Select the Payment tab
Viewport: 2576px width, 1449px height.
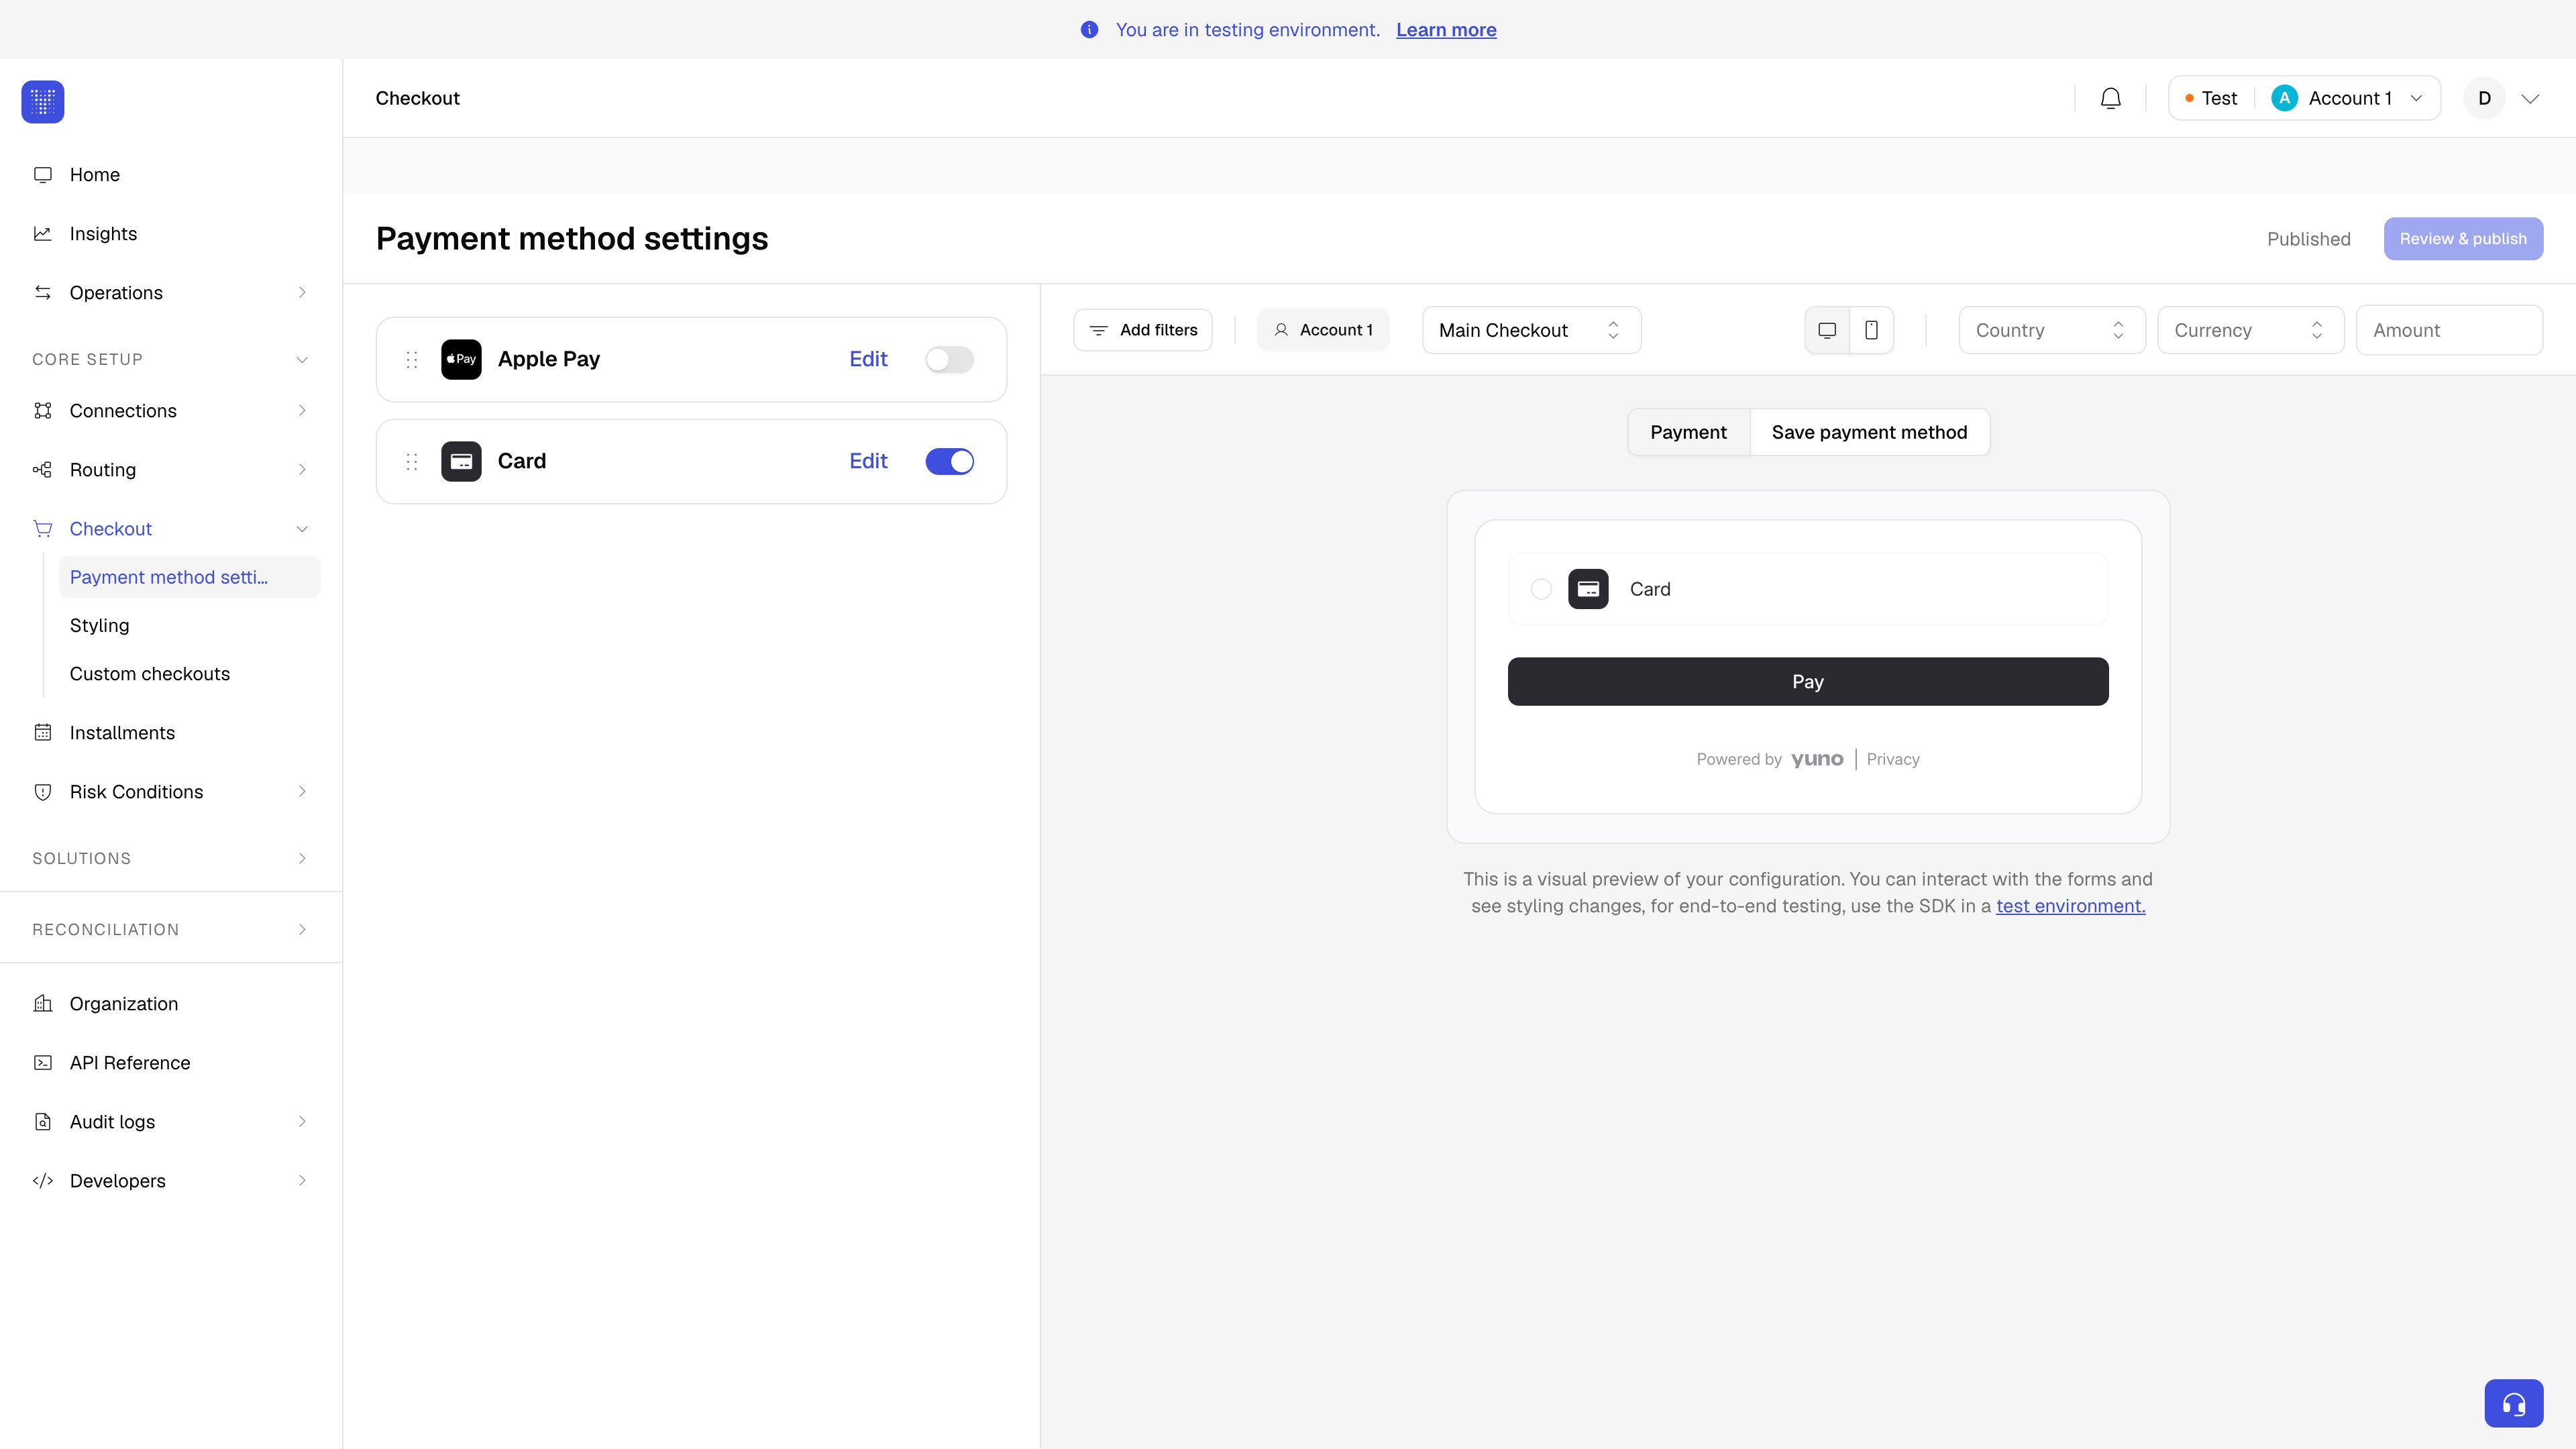point(1688,432)
